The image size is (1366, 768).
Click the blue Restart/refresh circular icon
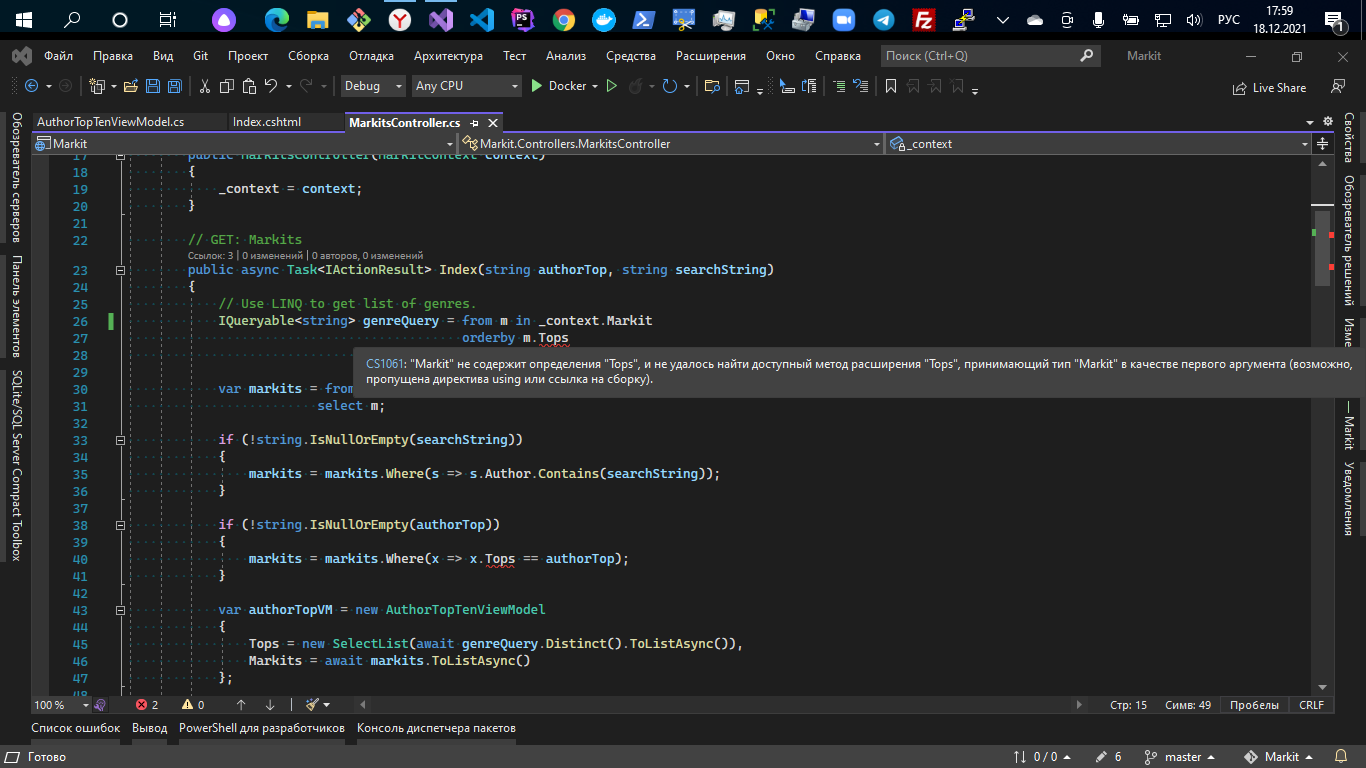[x=669, y=86]
